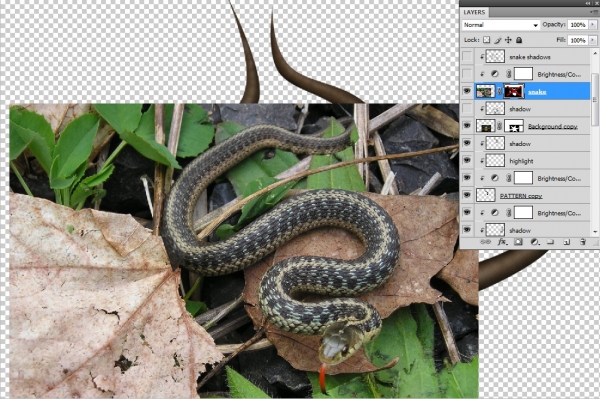Click mask link icon on hidden Brightness/Contrast layer
The height and width of the screenshot is (399, 600).
click(509, 74)
